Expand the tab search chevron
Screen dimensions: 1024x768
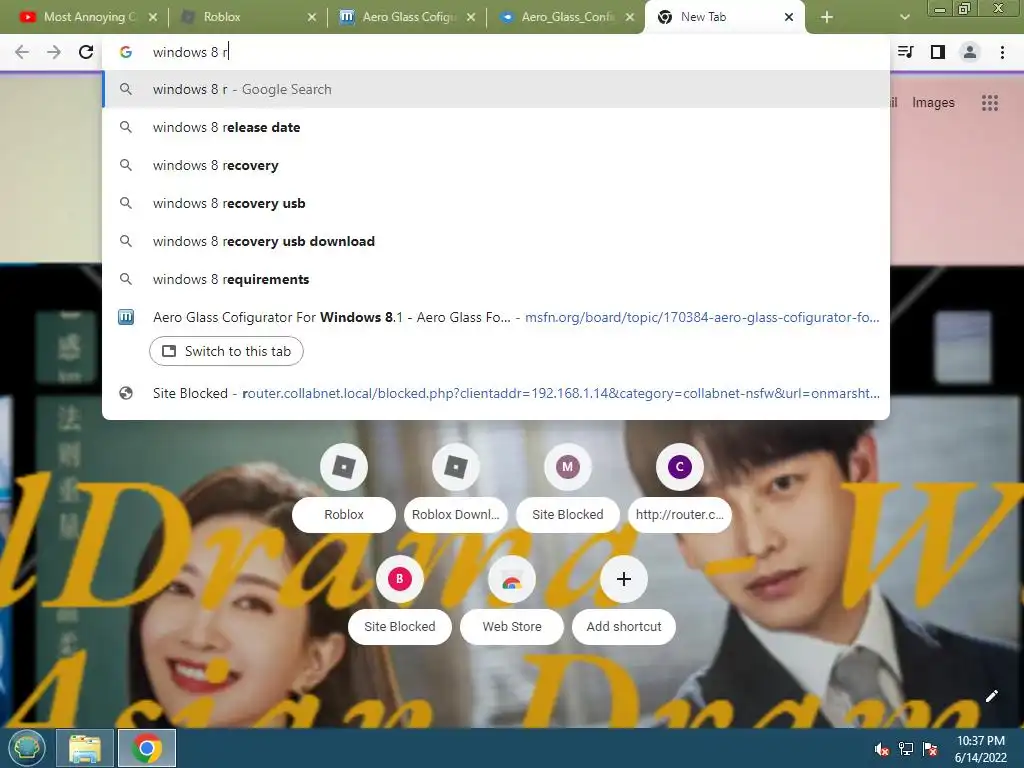tap(904, 17)
